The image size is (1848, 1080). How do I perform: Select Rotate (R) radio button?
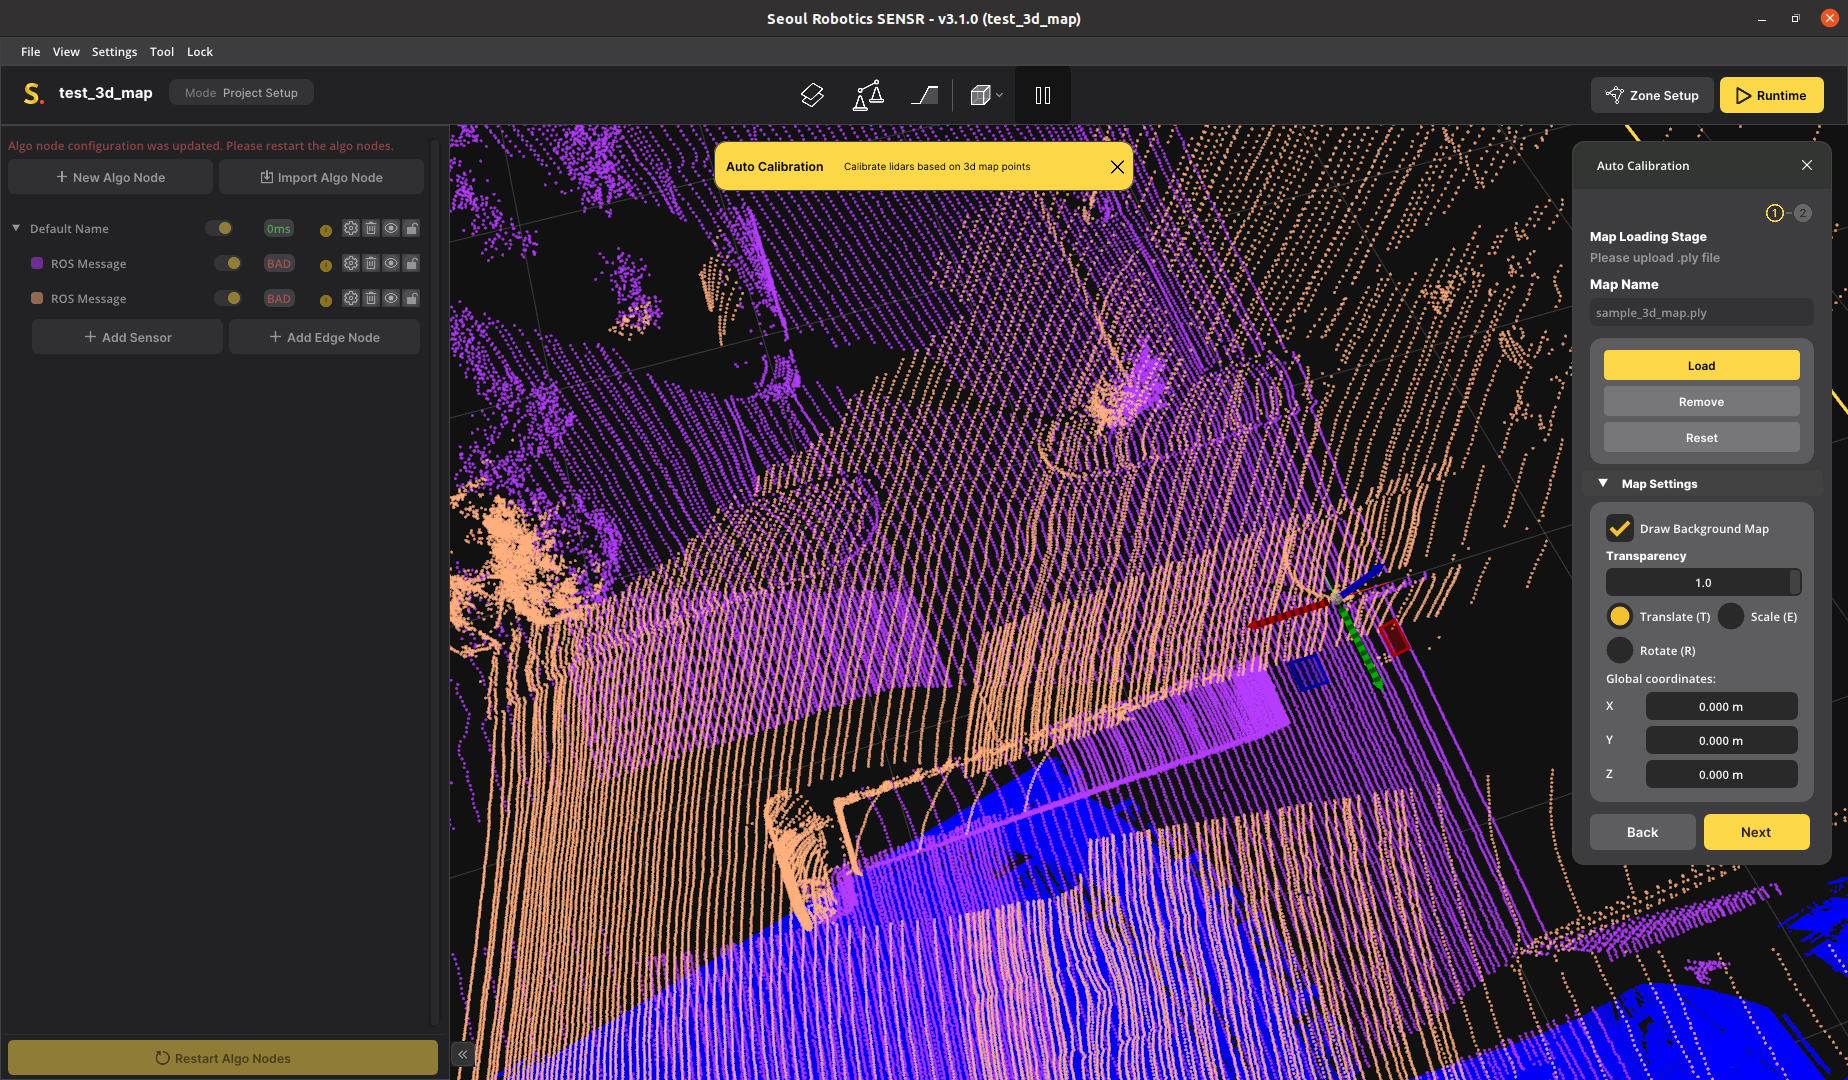[1619, 650]
